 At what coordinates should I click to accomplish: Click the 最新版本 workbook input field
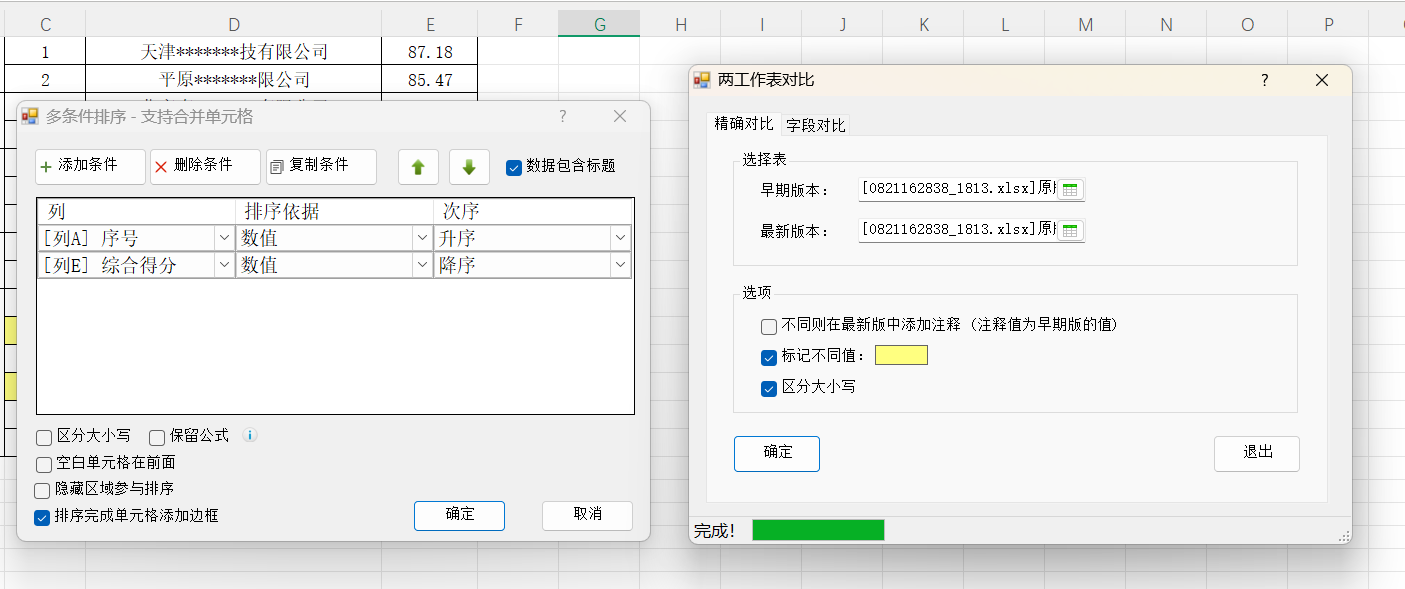(x=958, y=230)
